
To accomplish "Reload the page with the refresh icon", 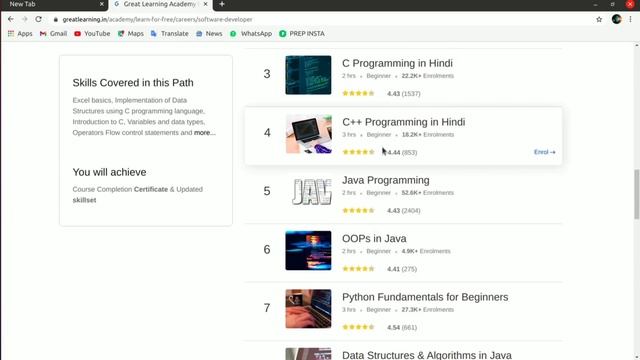I will (x=38, y=19).
